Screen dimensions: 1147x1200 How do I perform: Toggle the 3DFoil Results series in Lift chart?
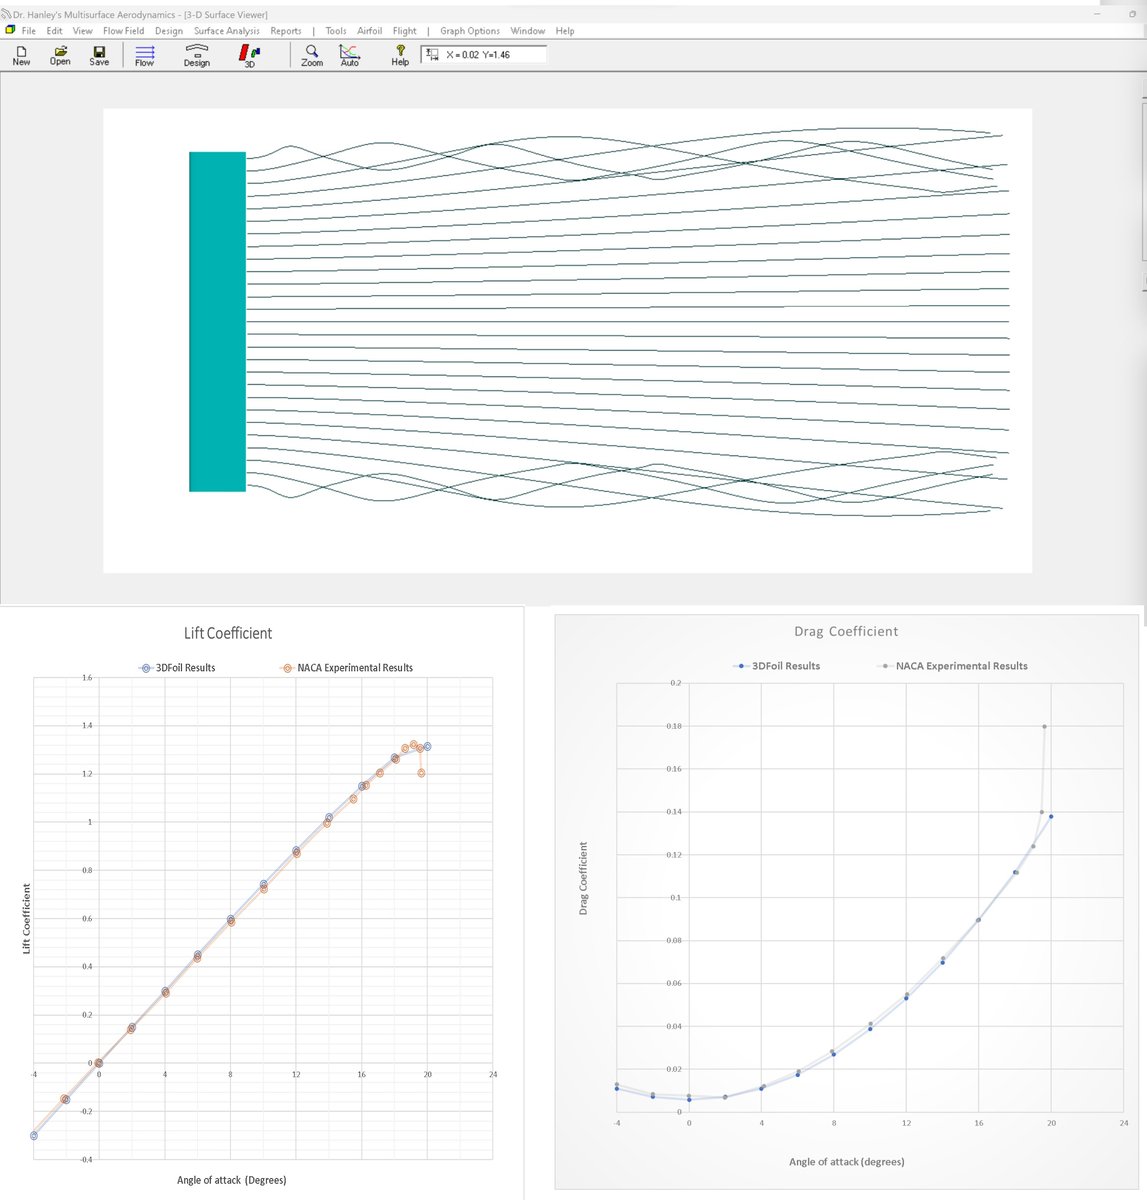click(183, 667)
